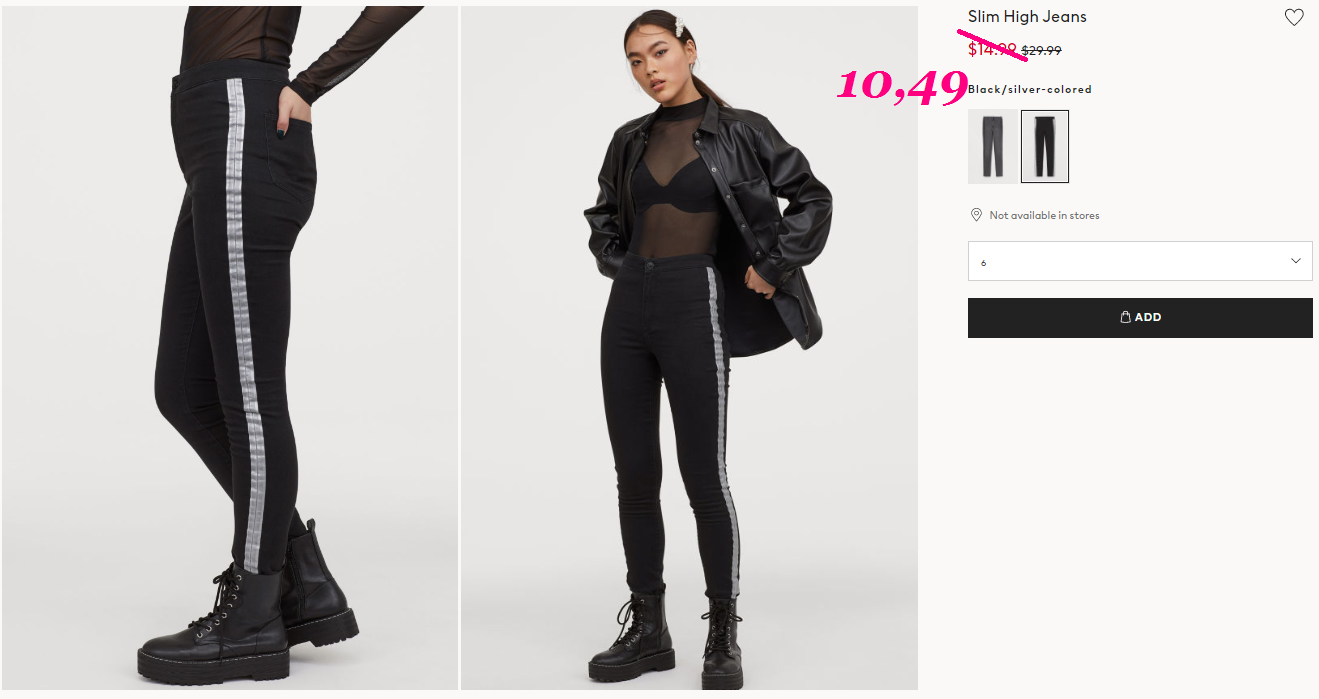Select the black/silver jeans color swatch
This screenshot has width=1319, height=699.
click(1045, 146)
